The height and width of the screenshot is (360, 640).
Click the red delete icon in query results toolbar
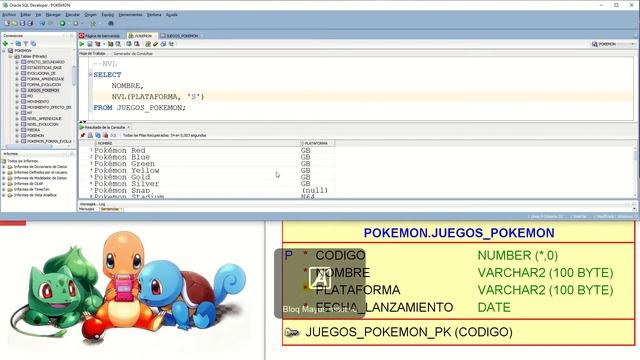[105, 135]
